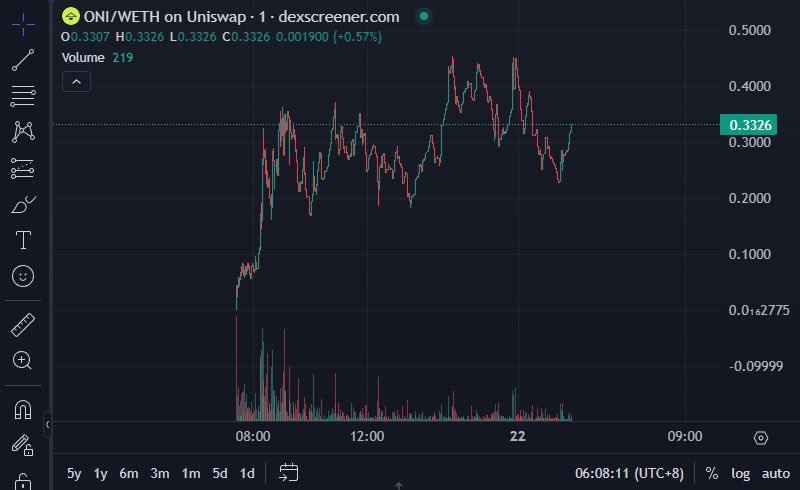Screen dimensions: 800x490
Task: Activate the zoom in tool
Action: point(22,360)
